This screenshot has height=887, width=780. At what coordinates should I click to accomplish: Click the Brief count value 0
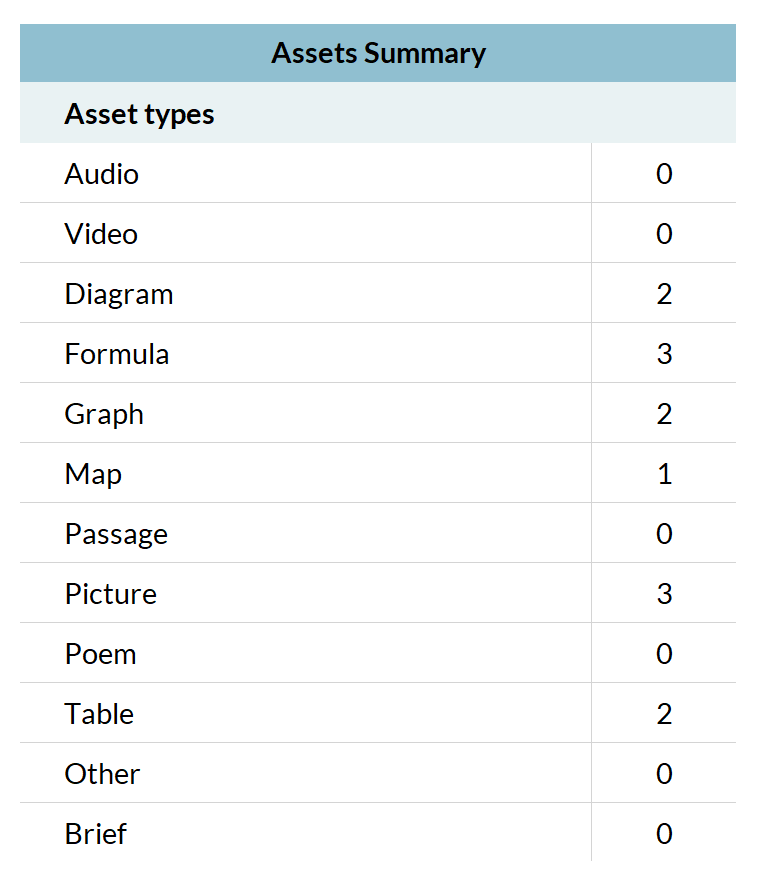[x=664, y=834]
